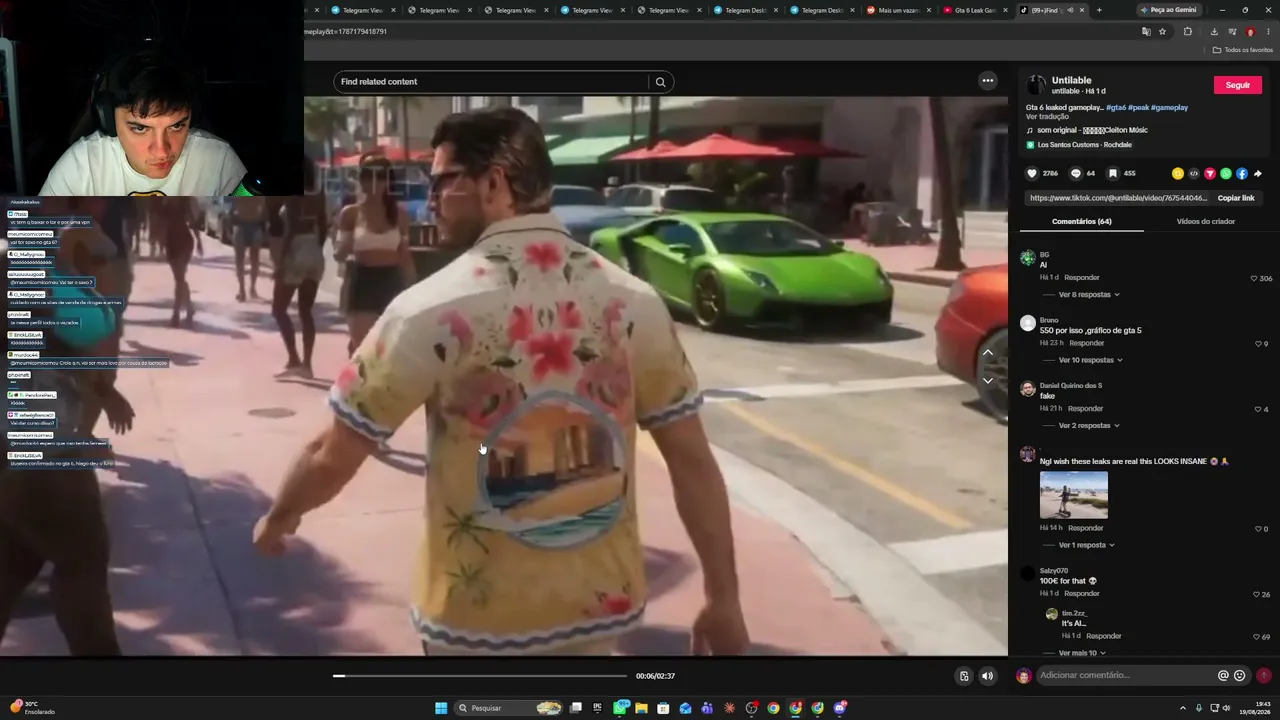
Task: Reply to Bruno's comment via Responder
Action: click(1087, 343)
